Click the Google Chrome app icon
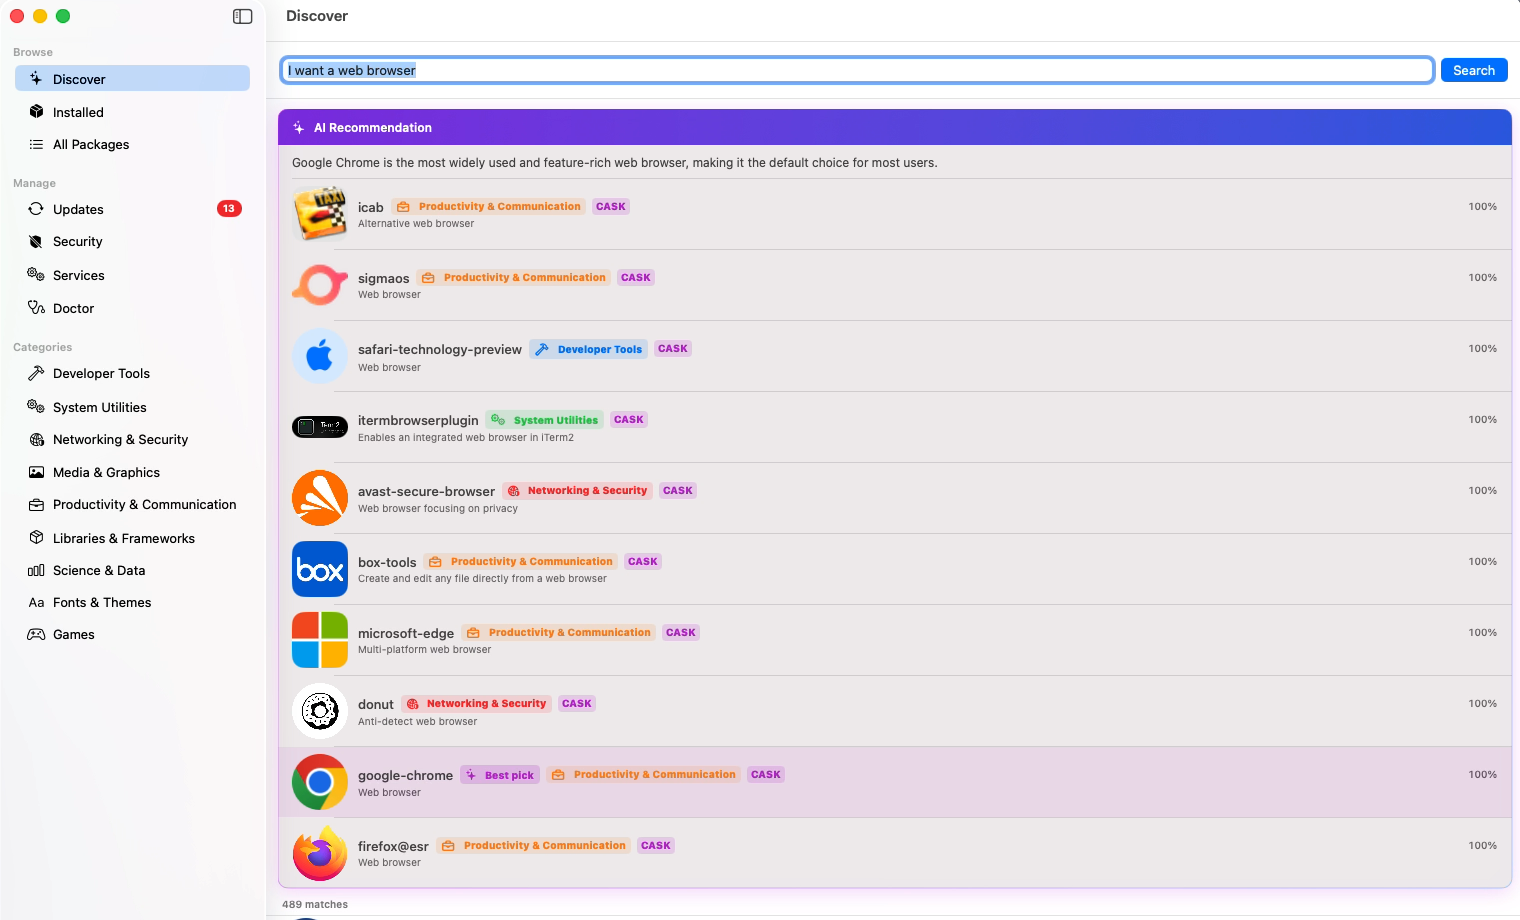Image resolution: width=1520 pixels, height=920 pixels. click(x=320, y=782)
